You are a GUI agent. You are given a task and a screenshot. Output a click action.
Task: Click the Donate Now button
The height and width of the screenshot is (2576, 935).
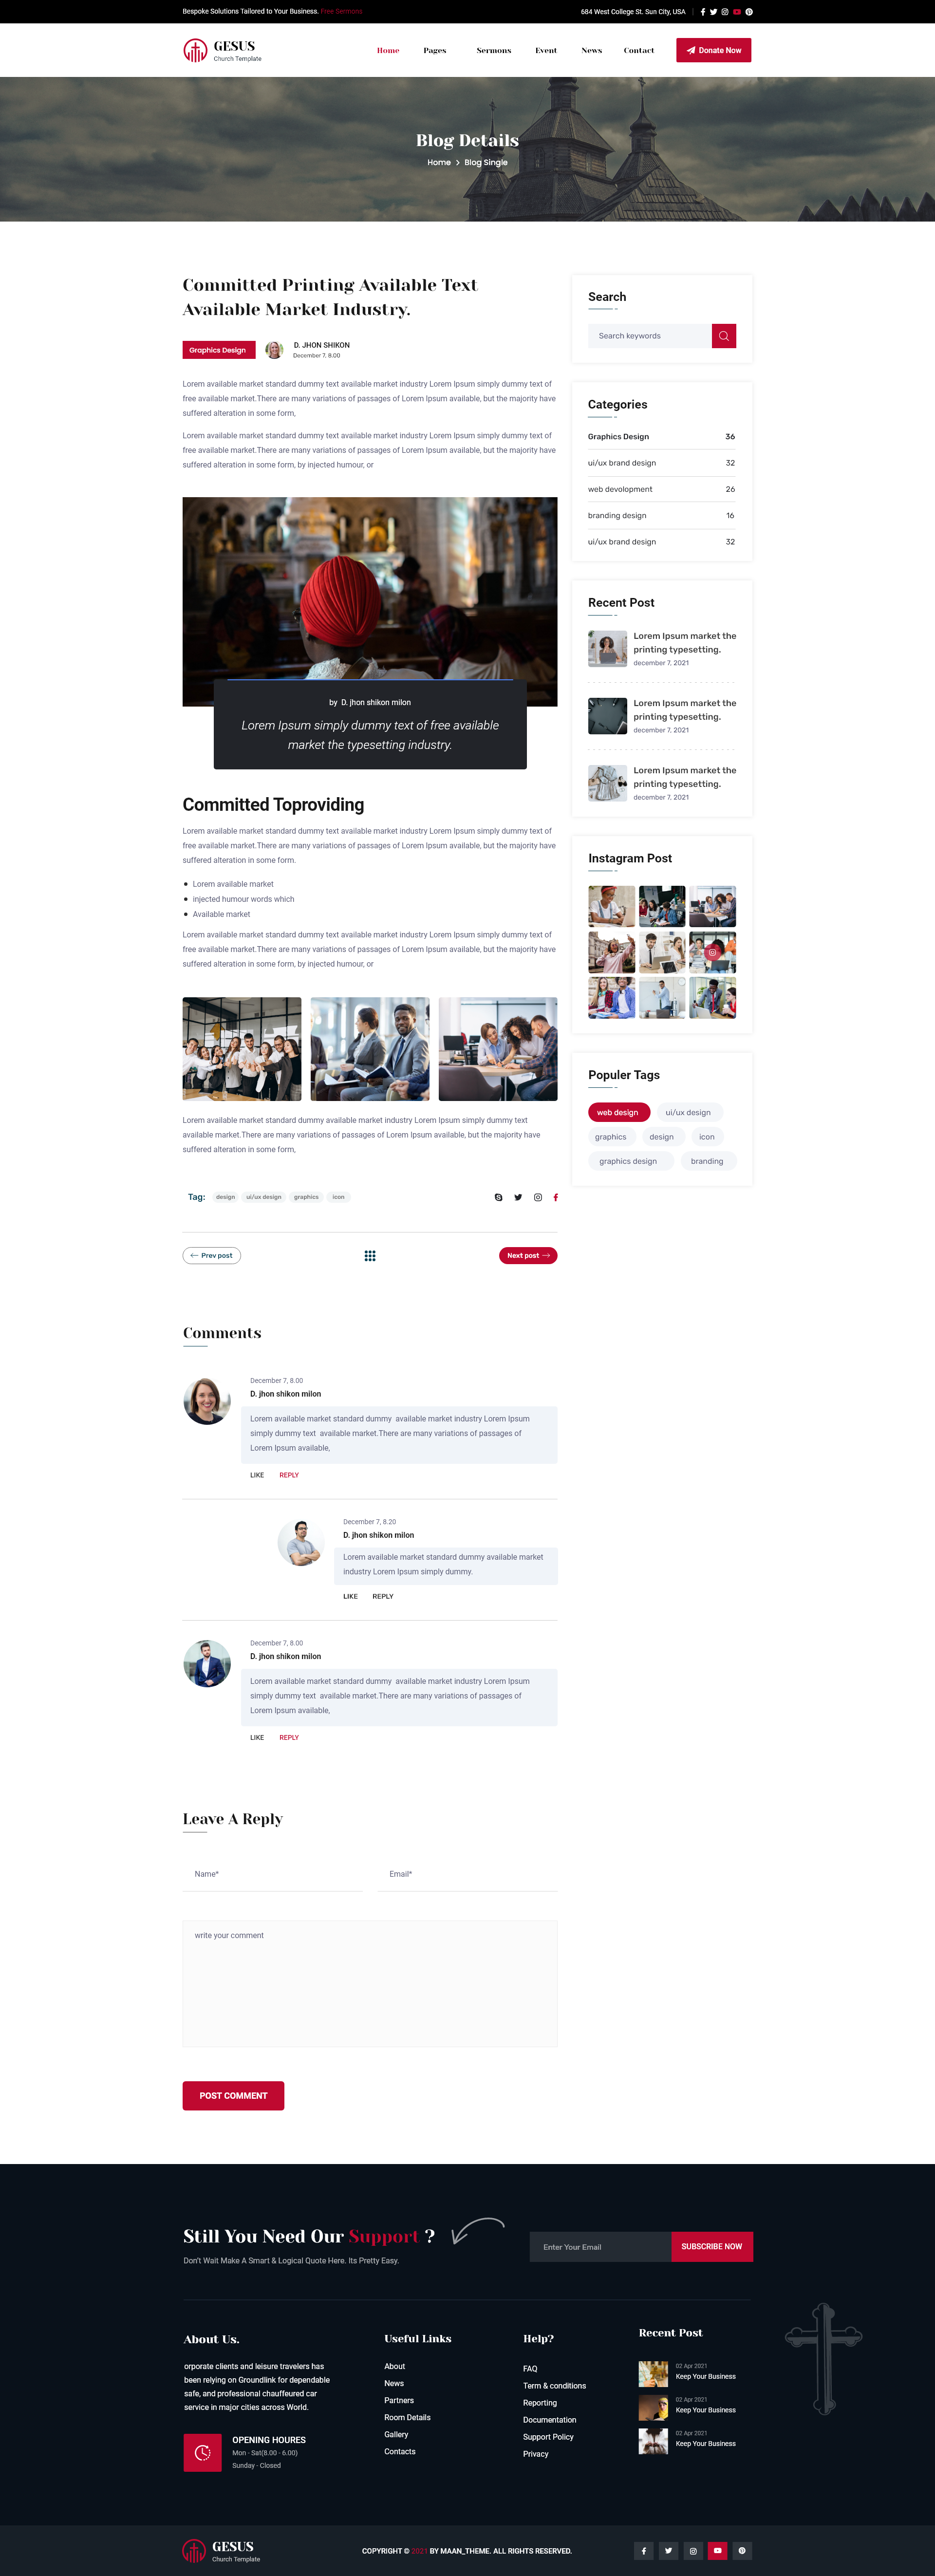point(714,50)
